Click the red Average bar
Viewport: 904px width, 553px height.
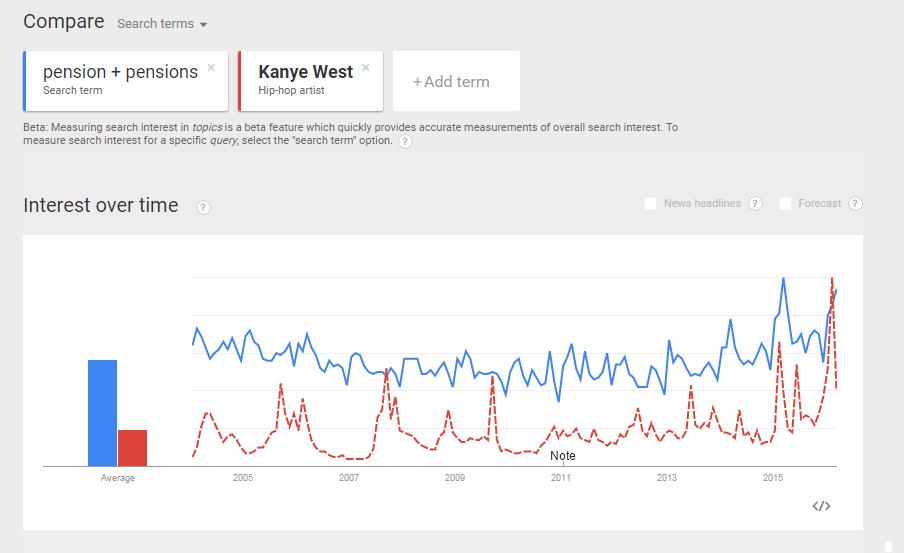point(133,448)
